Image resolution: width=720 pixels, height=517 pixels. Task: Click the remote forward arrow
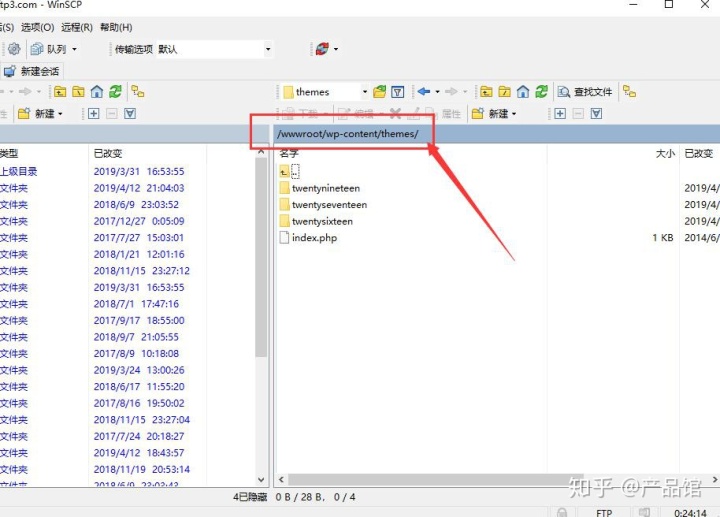pos(451,92)
